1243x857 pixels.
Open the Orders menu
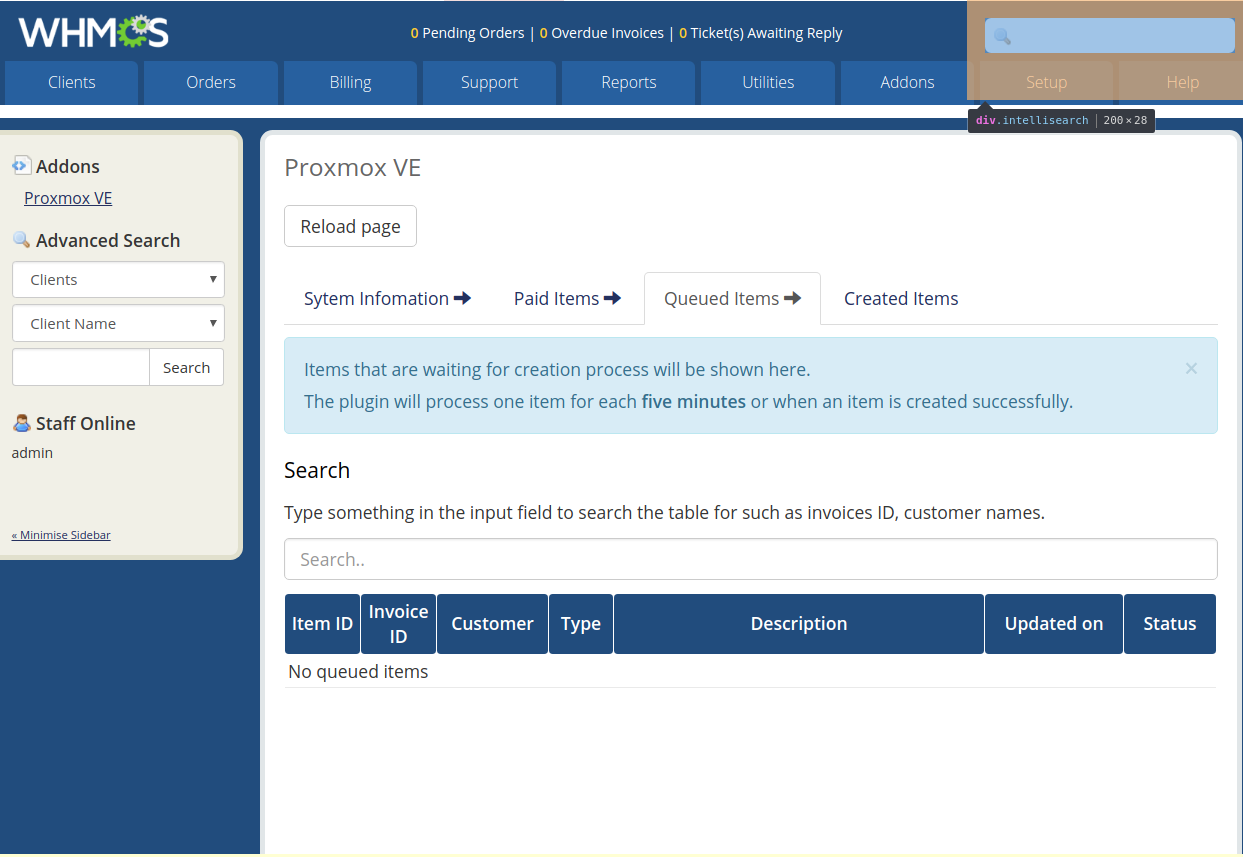tap(211, 82)
